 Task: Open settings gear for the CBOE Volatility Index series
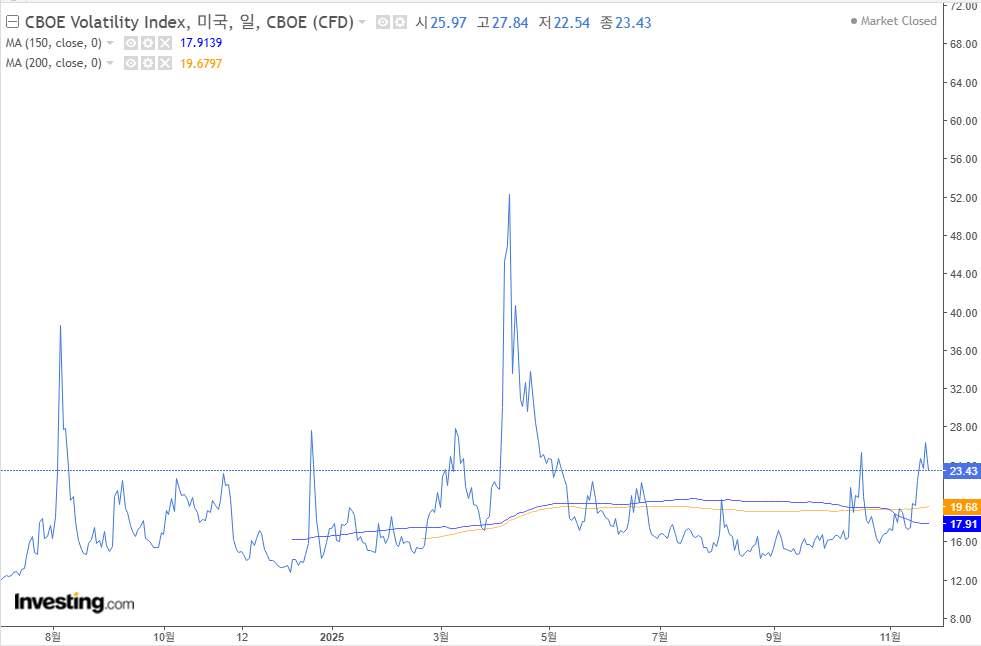tap(400, 23)
